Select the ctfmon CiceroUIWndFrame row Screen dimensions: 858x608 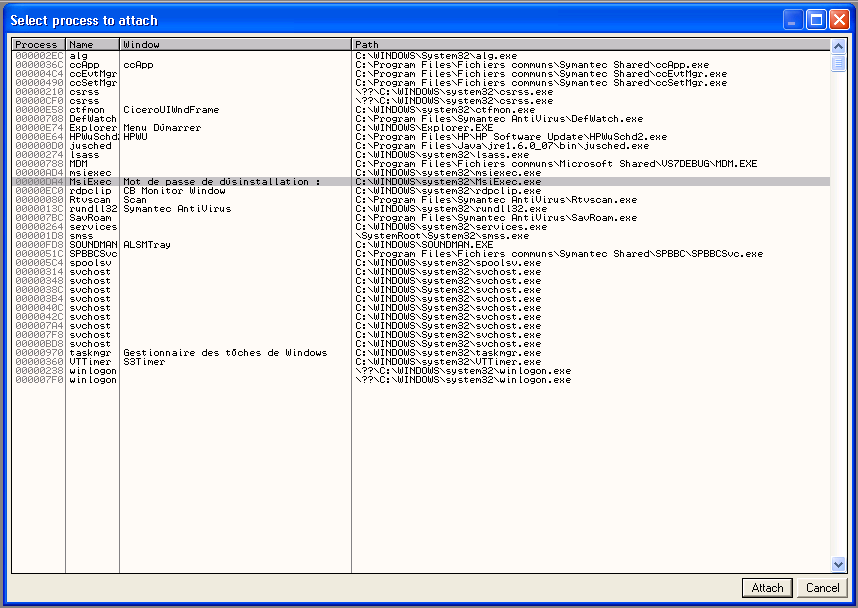pos(421,109)
